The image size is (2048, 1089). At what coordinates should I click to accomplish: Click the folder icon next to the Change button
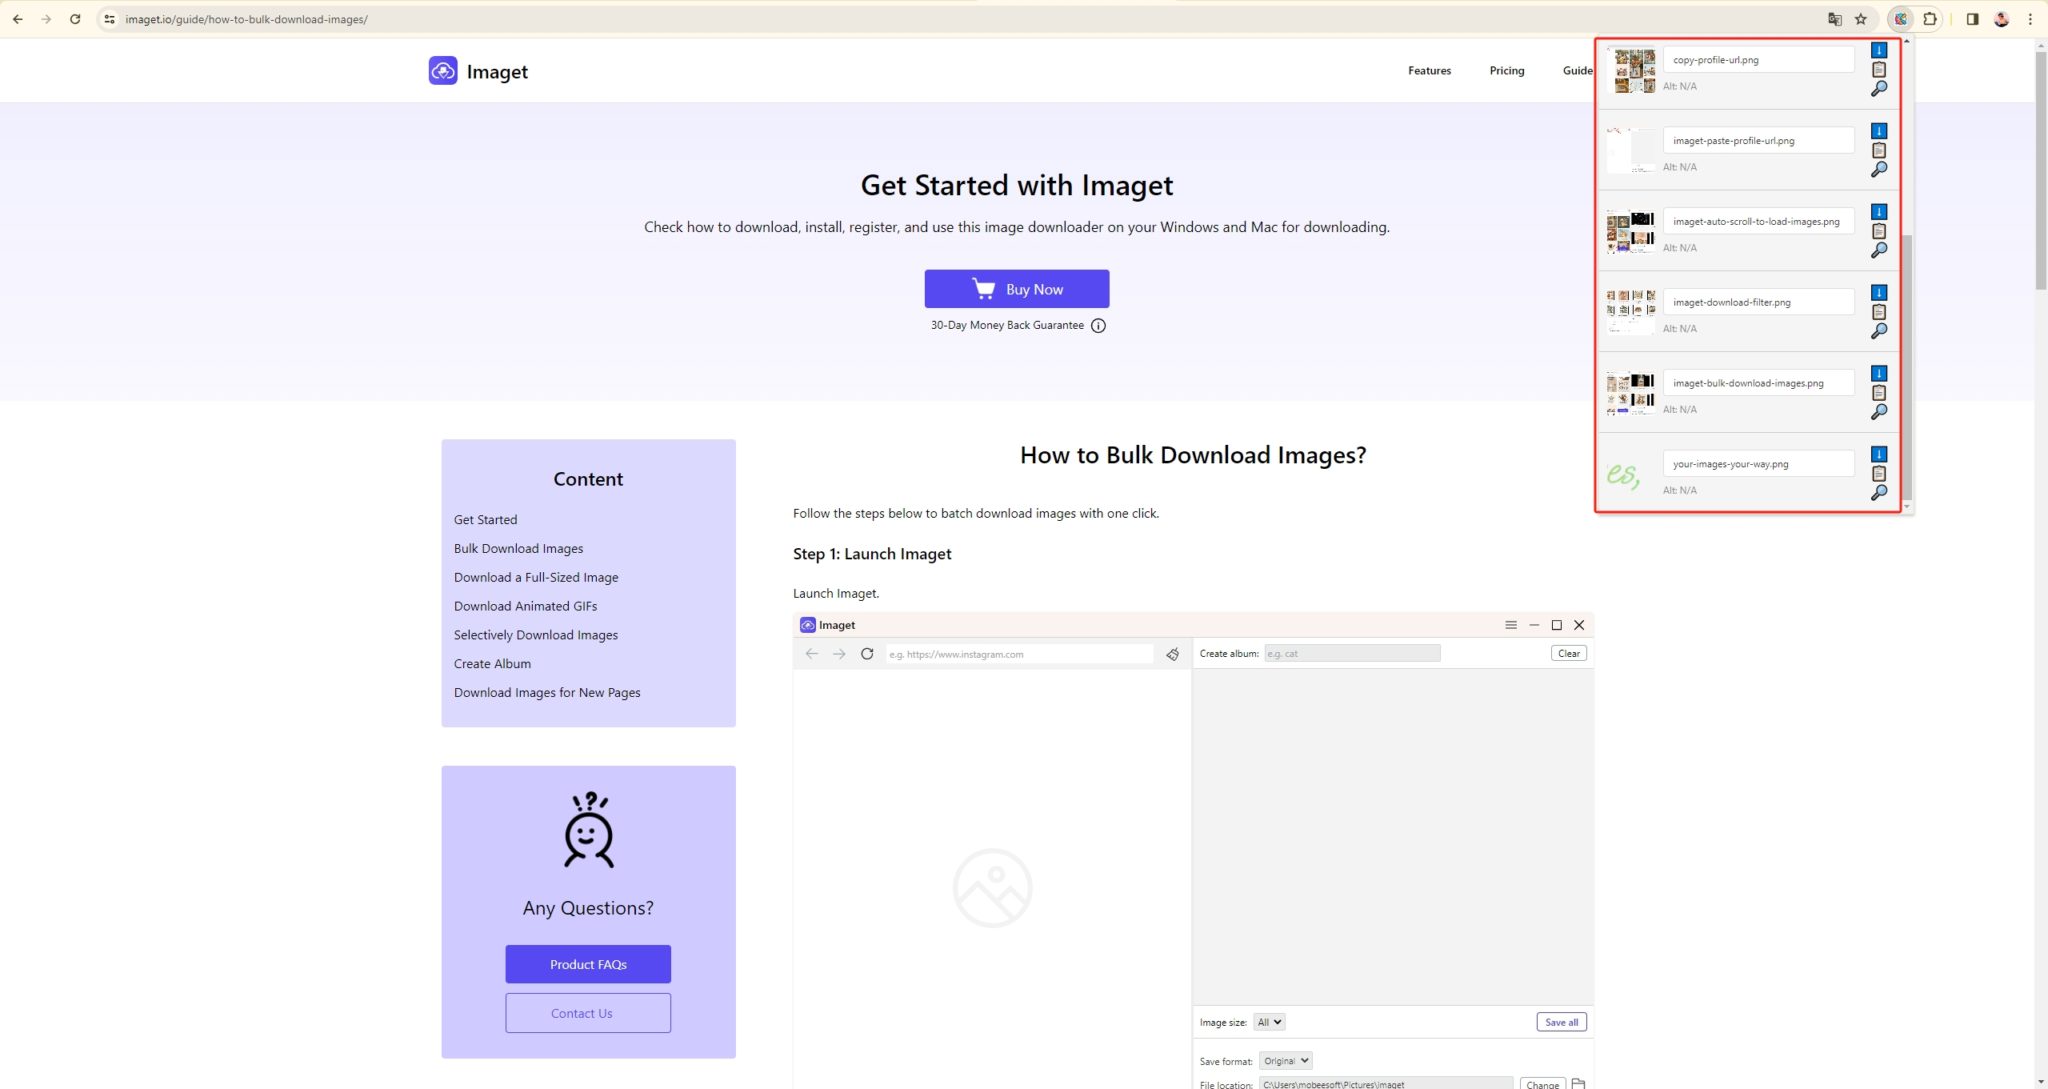(x=1578, y=1083)
